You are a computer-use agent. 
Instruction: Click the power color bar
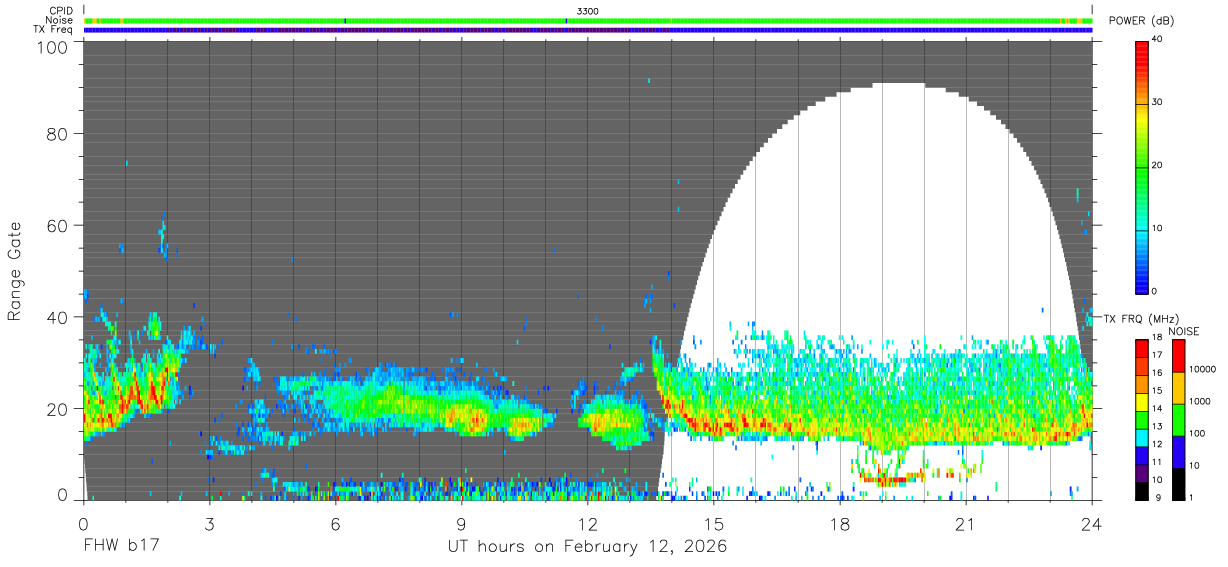[x=1142, y=166]
